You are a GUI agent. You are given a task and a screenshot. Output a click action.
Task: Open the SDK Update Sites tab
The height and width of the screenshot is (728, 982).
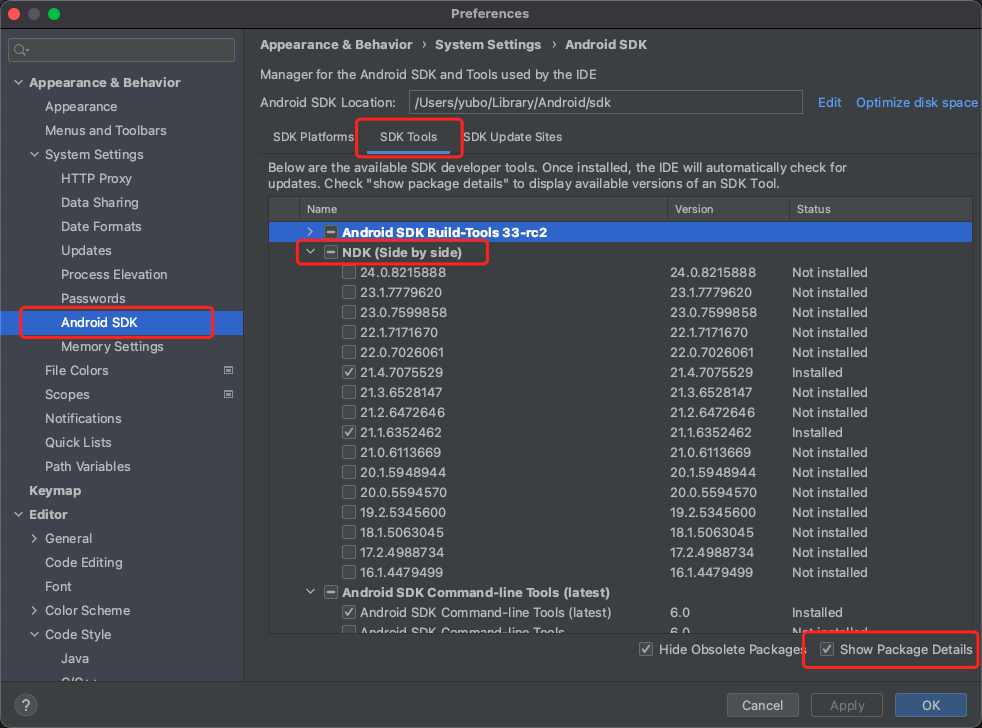pos(512,137)
